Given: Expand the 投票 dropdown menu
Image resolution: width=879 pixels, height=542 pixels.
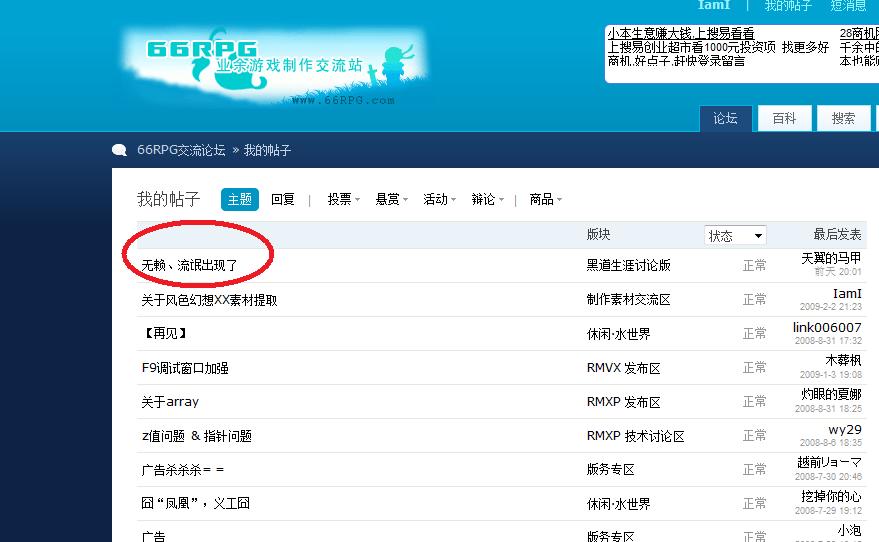Looking at the screenshot, I should (344, 199).
